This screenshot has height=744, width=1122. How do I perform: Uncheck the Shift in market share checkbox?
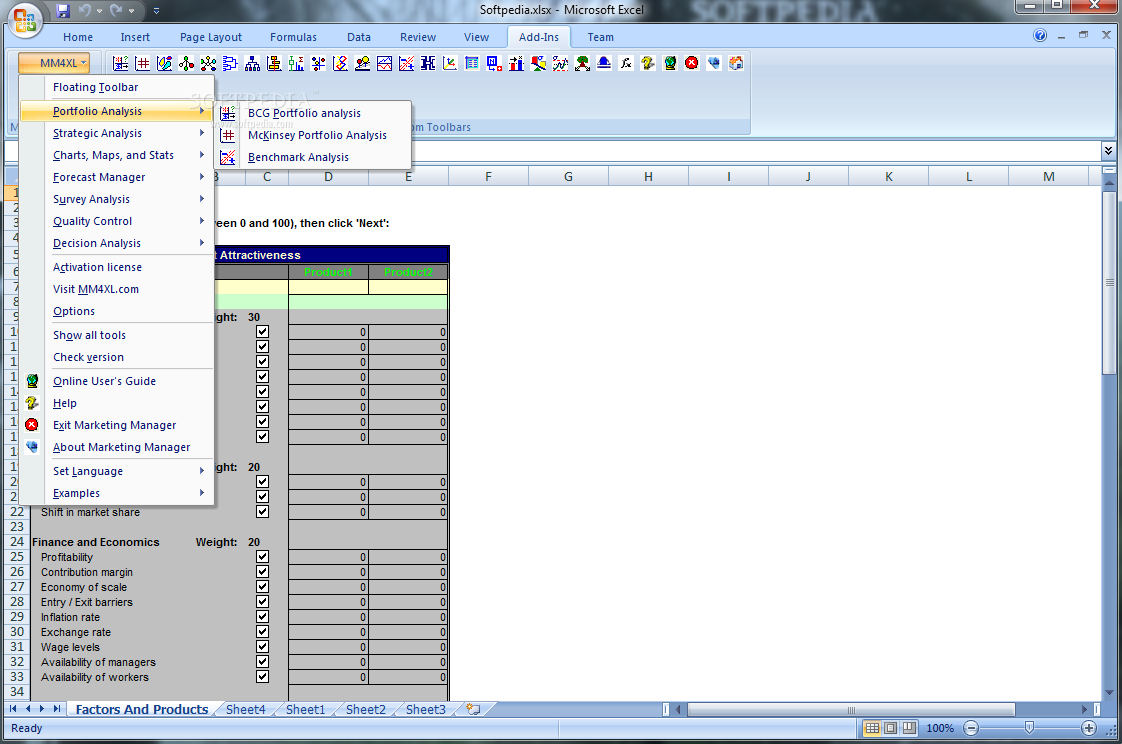(263, 512)
